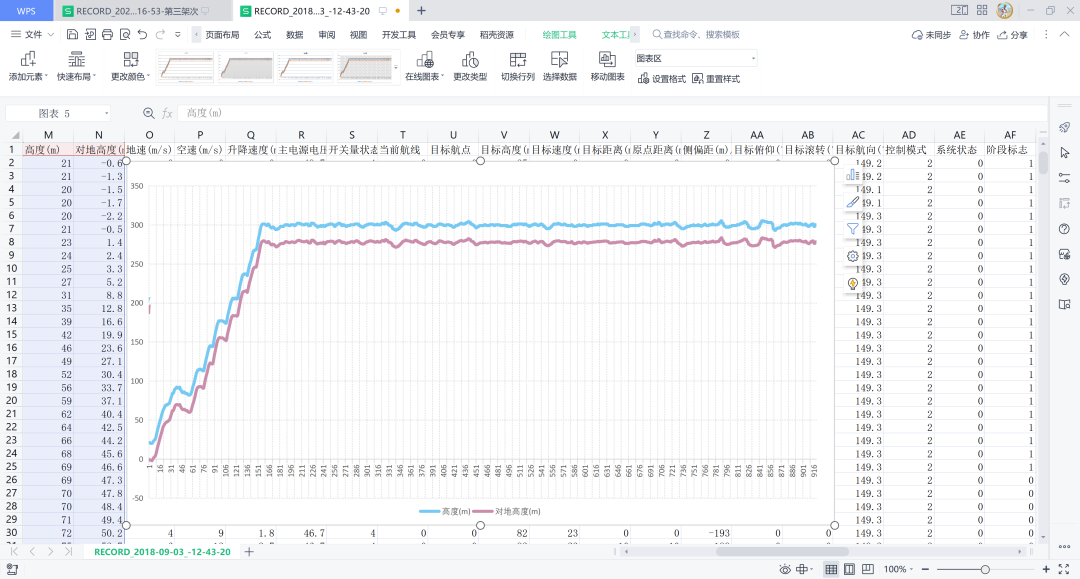
Task: Click the chart filter funnel icon
Action: (x=853, y=229)
